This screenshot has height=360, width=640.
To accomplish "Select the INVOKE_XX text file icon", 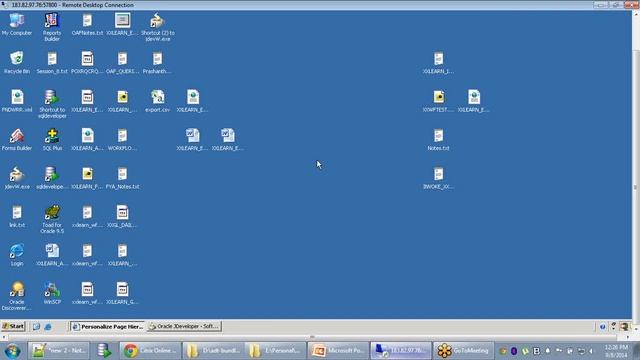I will pos(438,178).
